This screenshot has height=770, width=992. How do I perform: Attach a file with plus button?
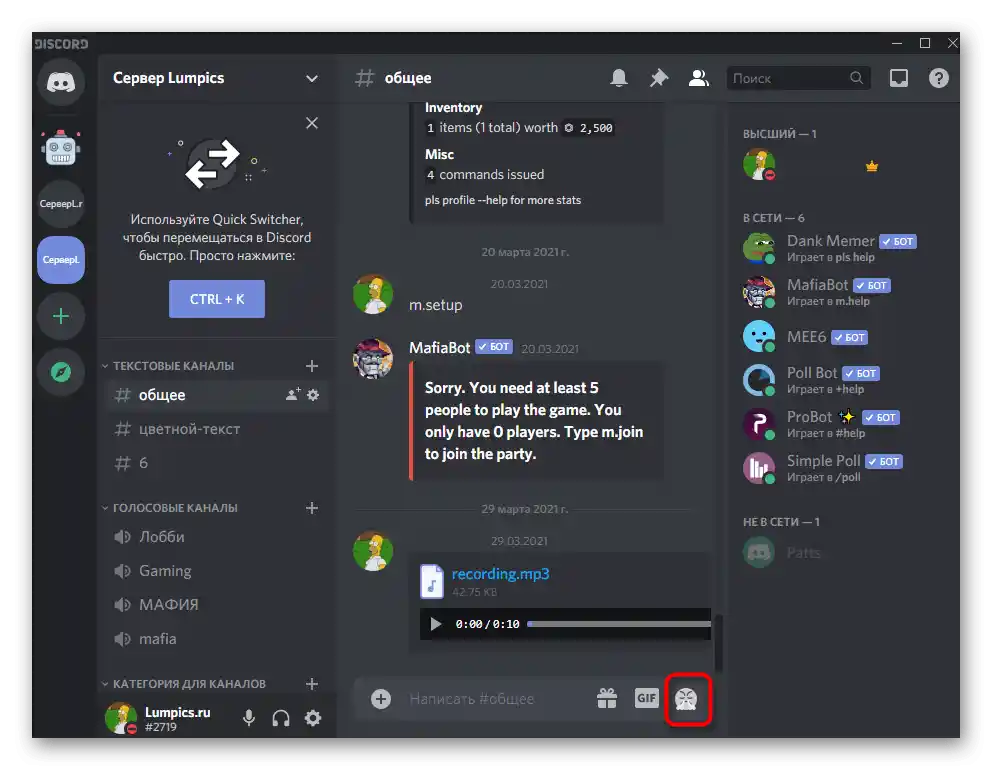(381, 699)
